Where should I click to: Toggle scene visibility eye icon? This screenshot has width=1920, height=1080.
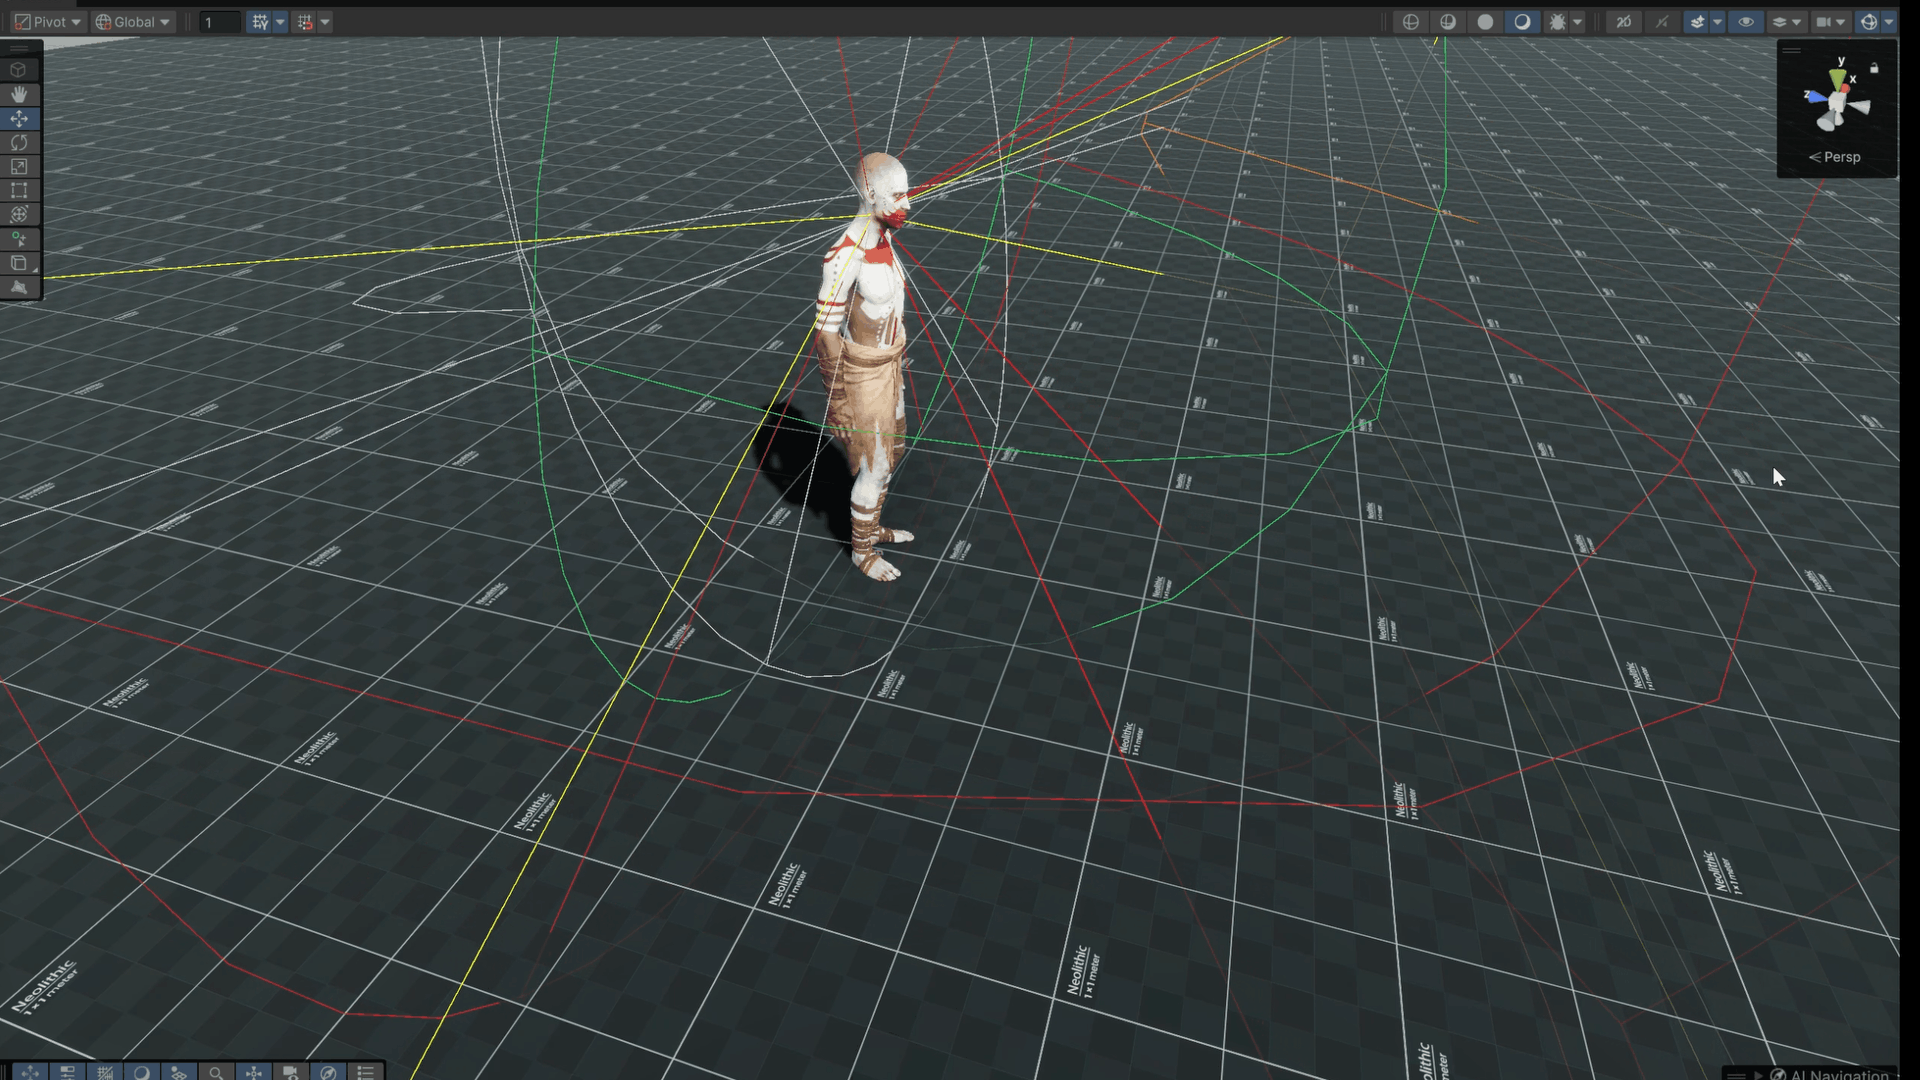tap(1746, 22)
